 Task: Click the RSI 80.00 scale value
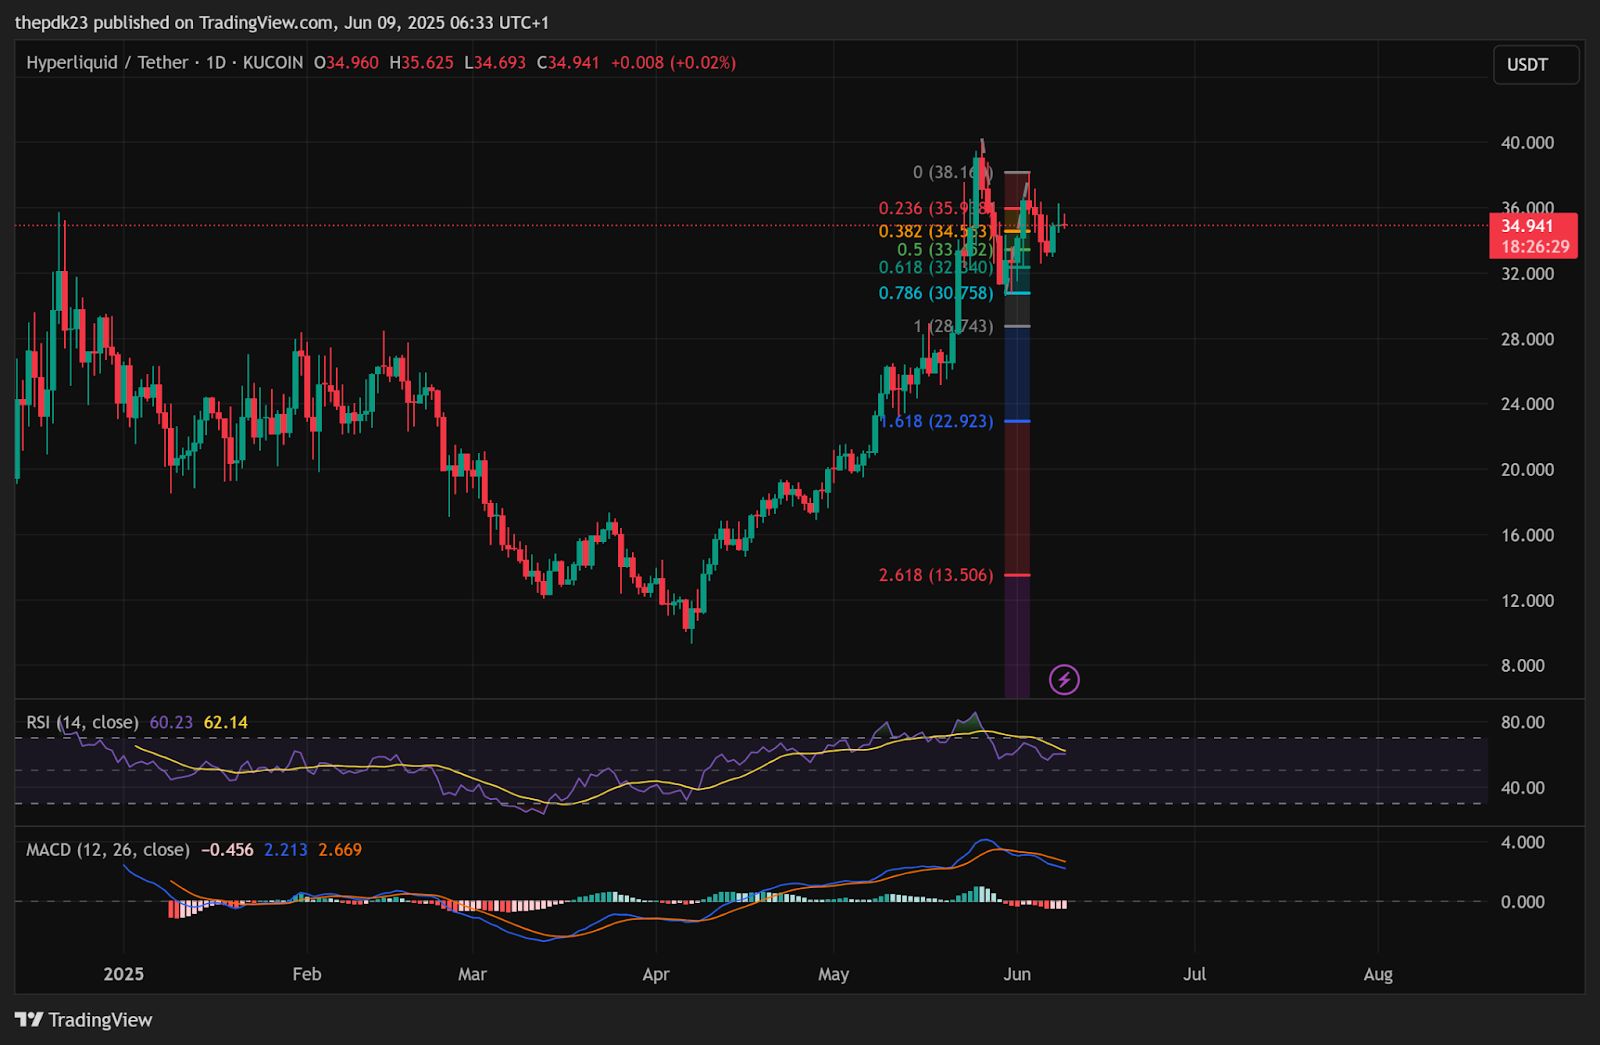1522,722
